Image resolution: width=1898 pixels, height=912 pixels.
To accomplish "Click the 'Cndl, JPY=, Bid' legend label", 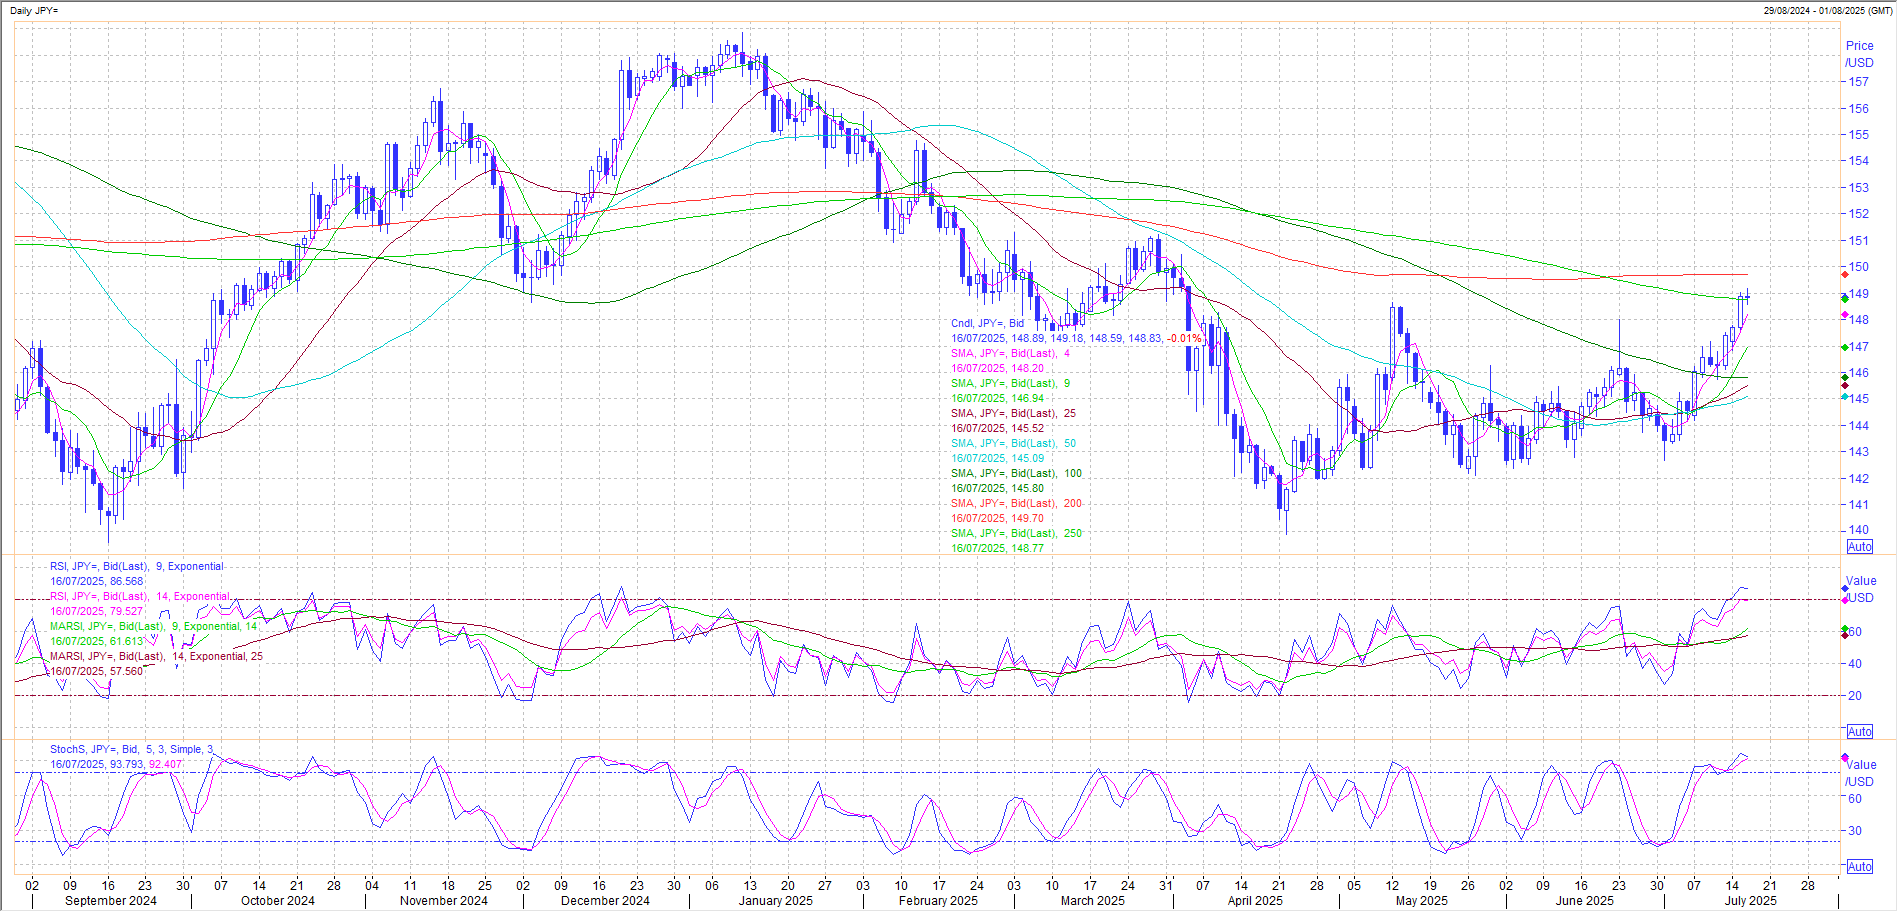I will [987, 324].
